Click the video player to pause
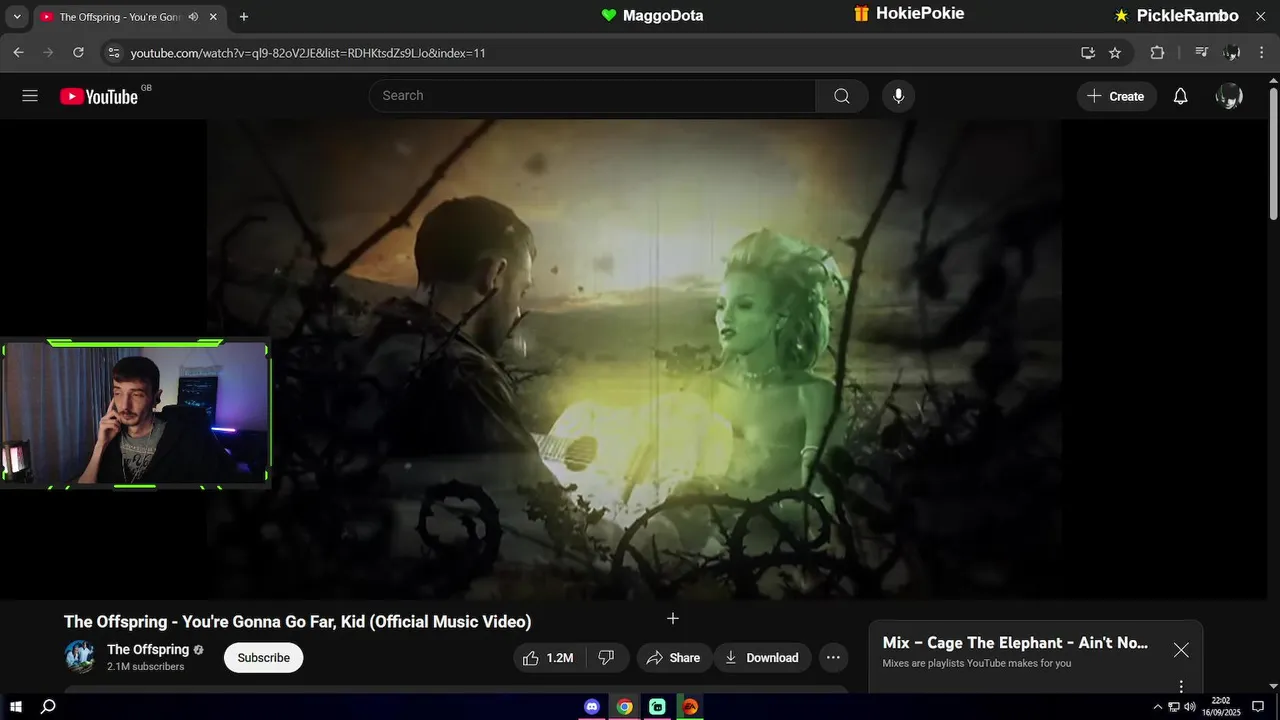The image size is (1280, 720). click(634, 359)
